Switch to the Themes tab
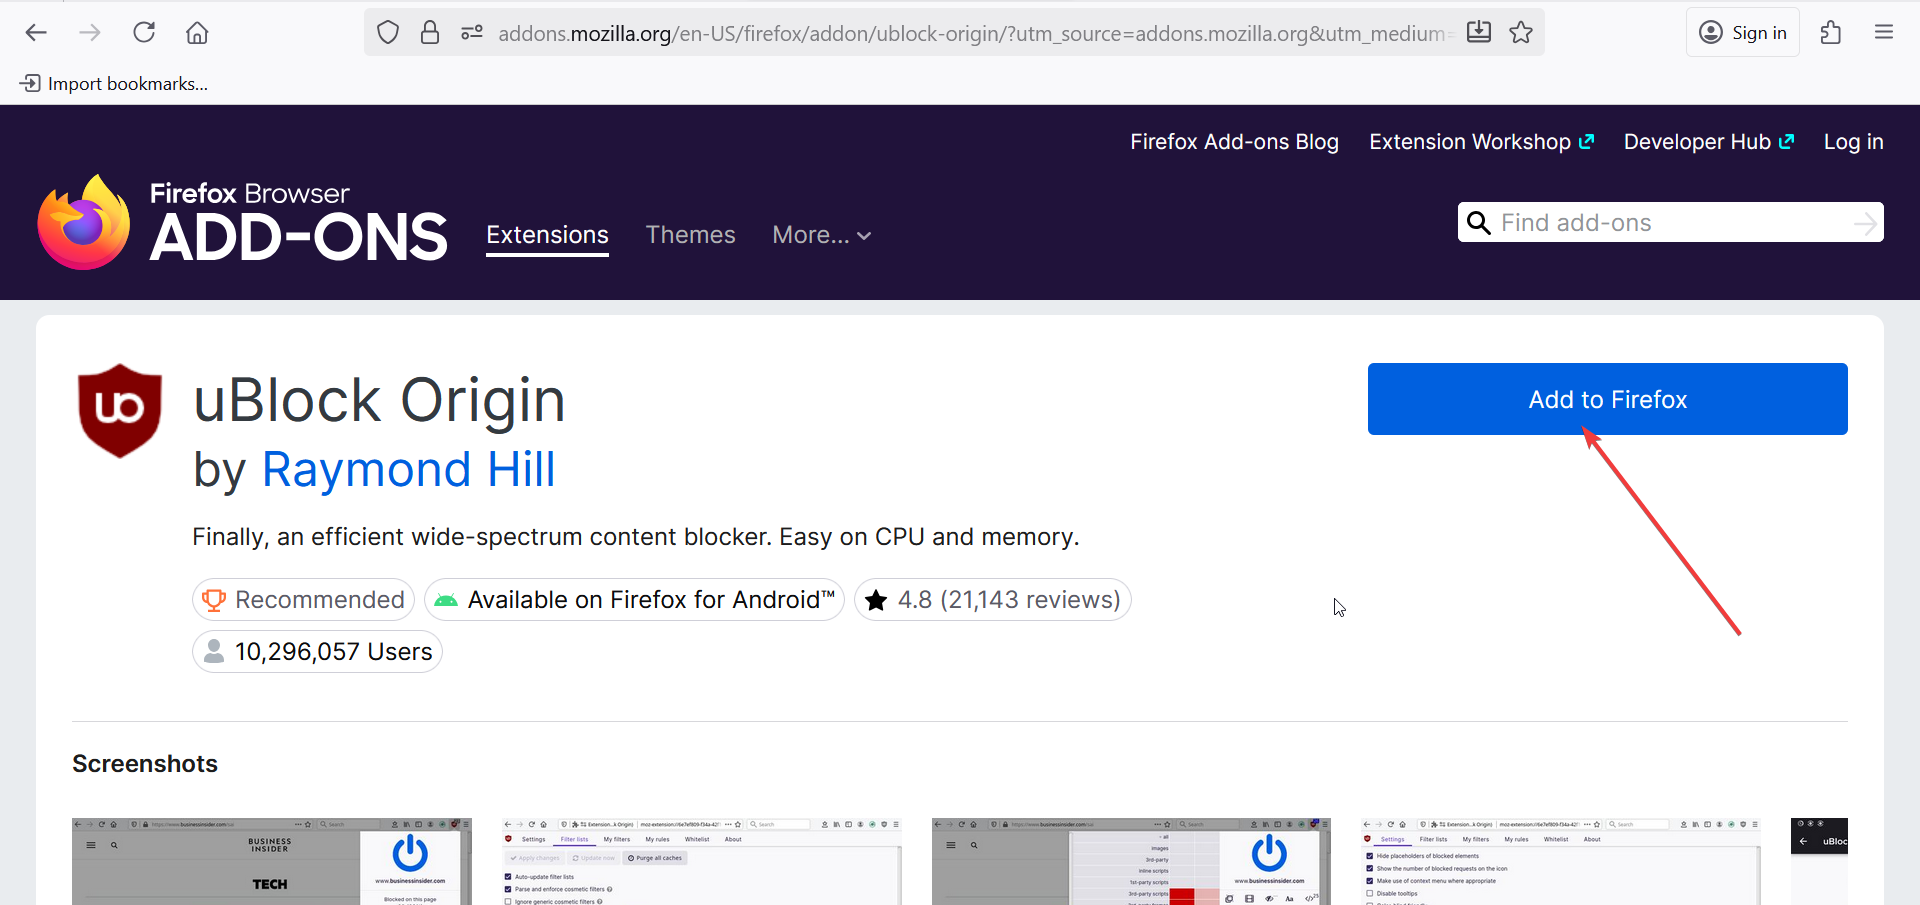 [690, 235]
